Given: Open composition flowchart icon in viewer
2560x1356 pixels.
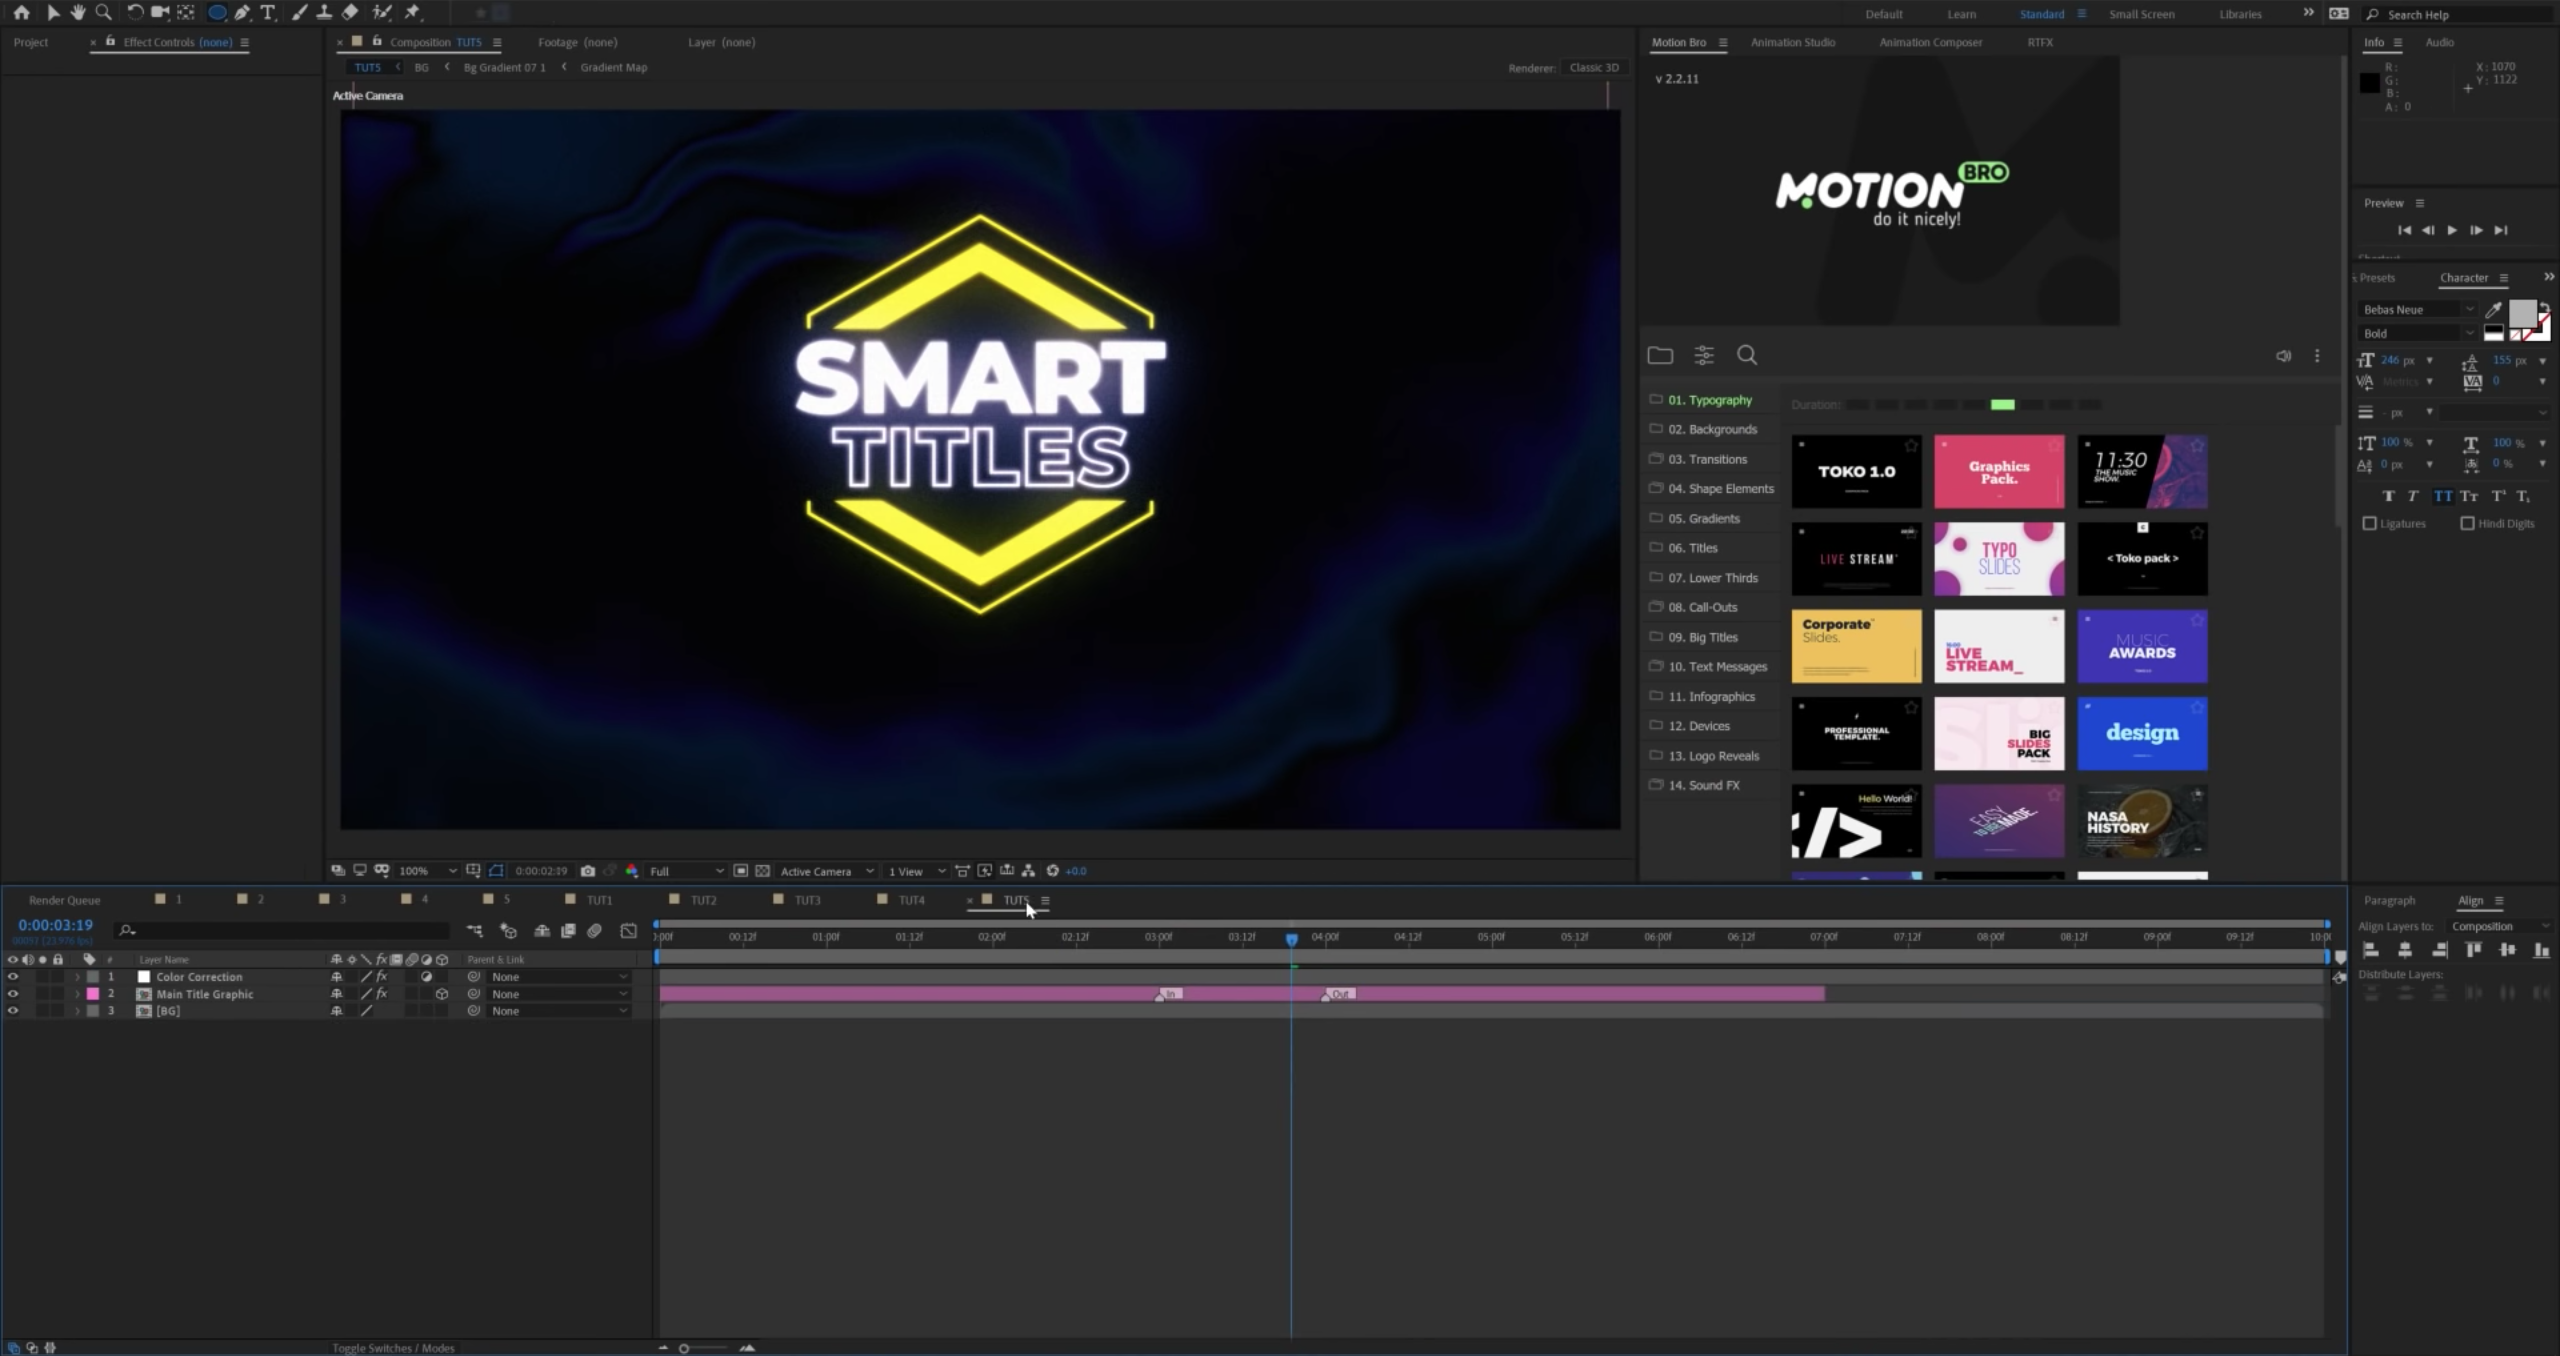Looking at the screenshot, I should pyautogui.click(x=1028, y=871).
